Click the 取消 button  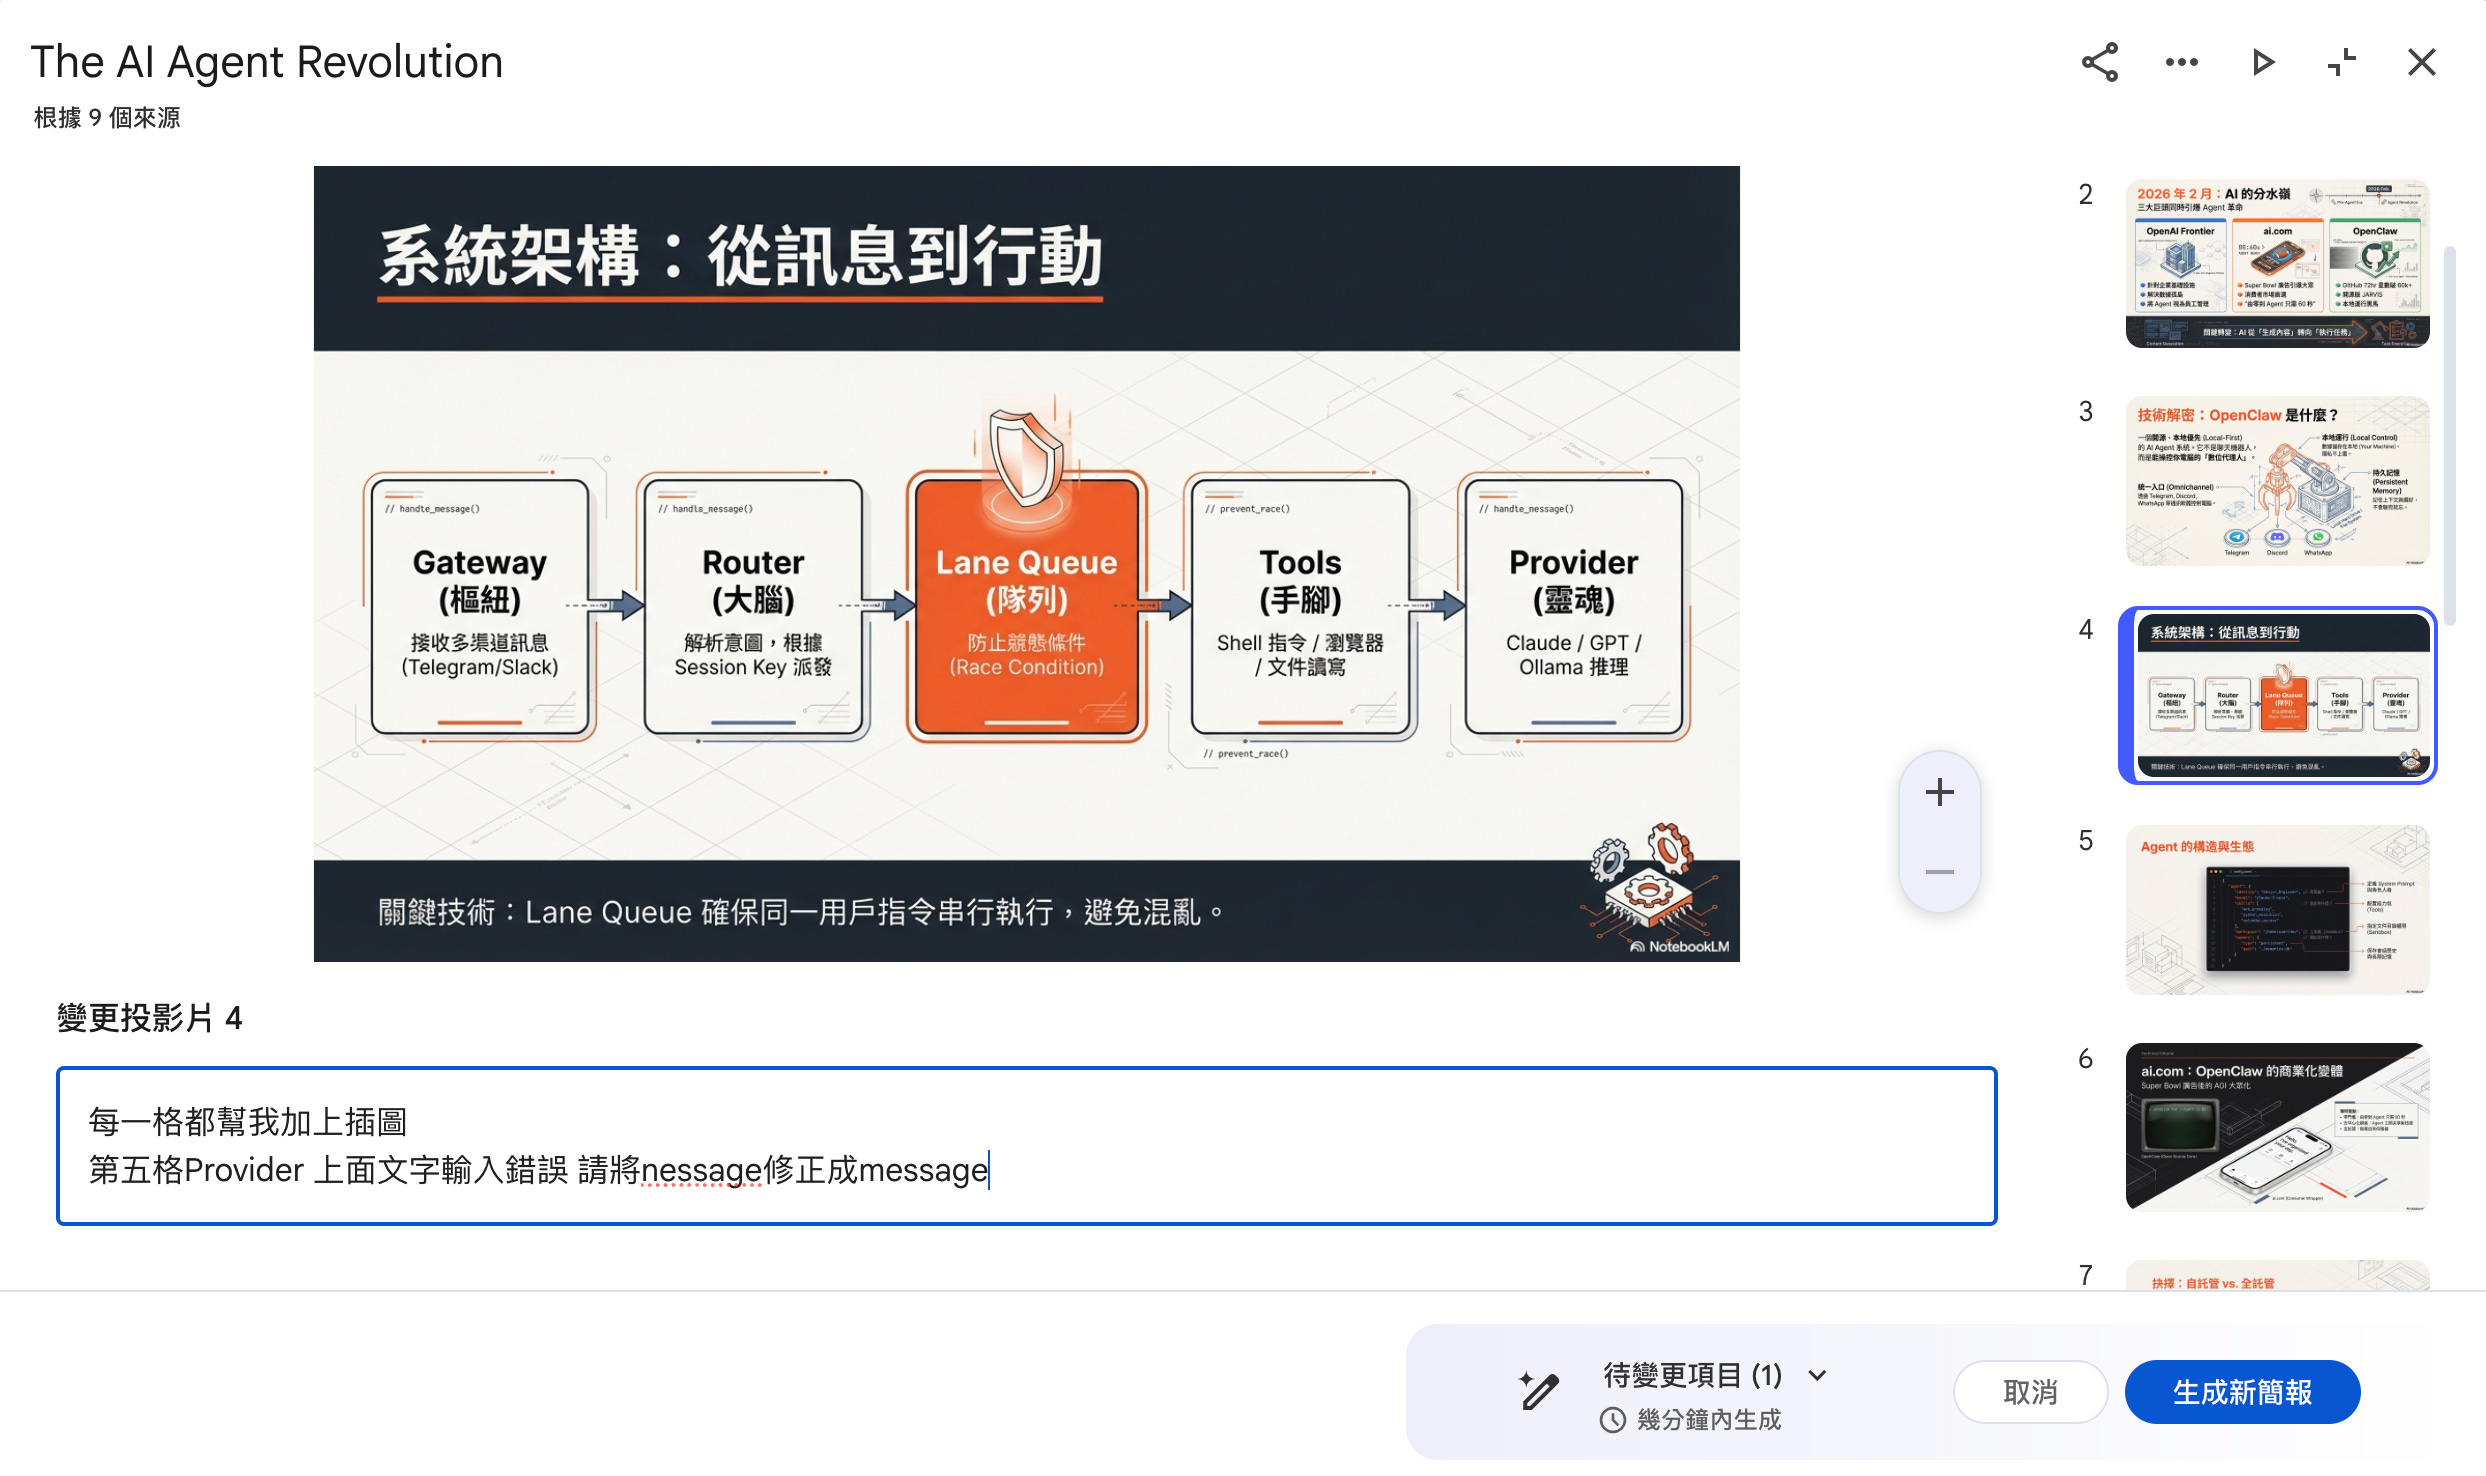(2030, 1391)
